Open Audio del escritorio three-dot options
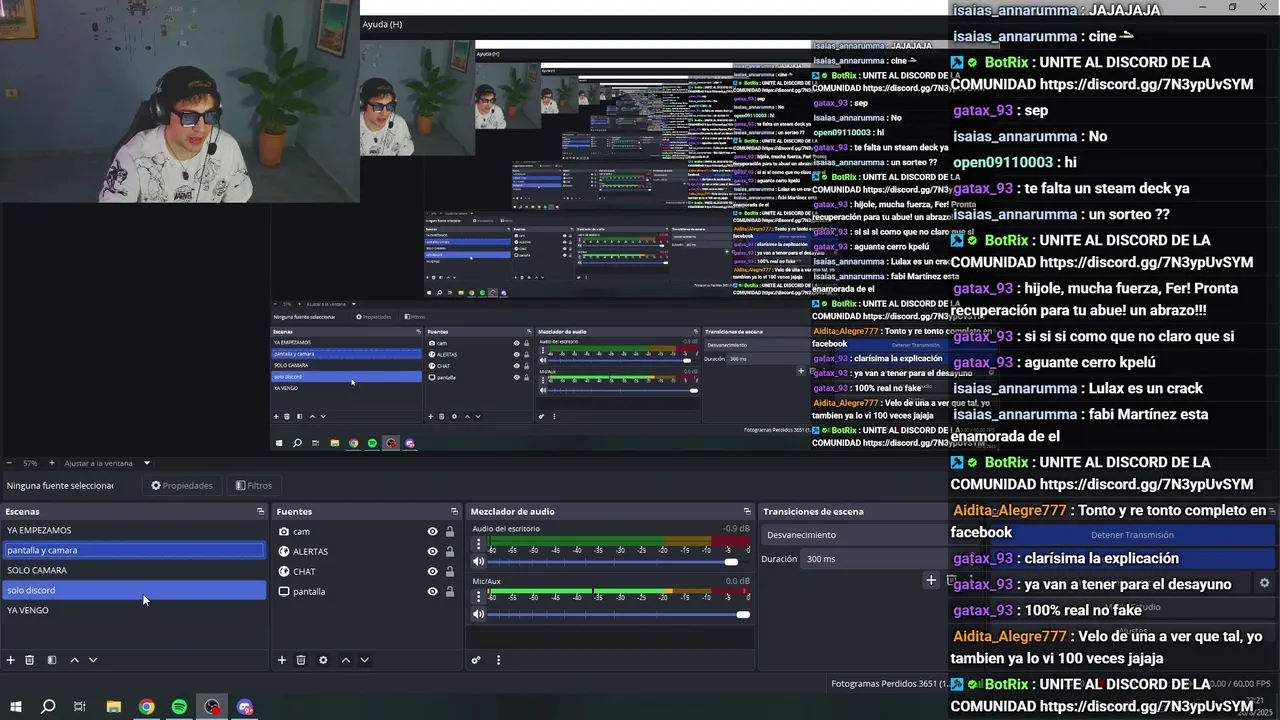This screenshot has height=720, width=1280. coord(478,545)
